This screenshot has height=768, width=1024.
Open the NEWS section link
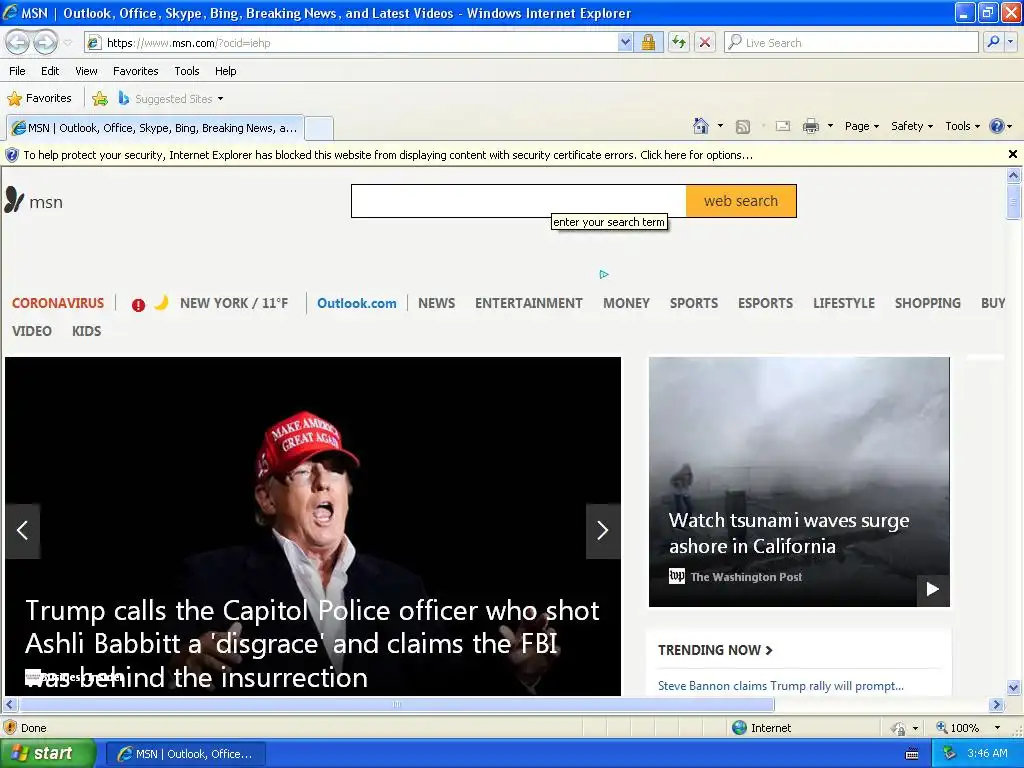click(x=436, y=303)
